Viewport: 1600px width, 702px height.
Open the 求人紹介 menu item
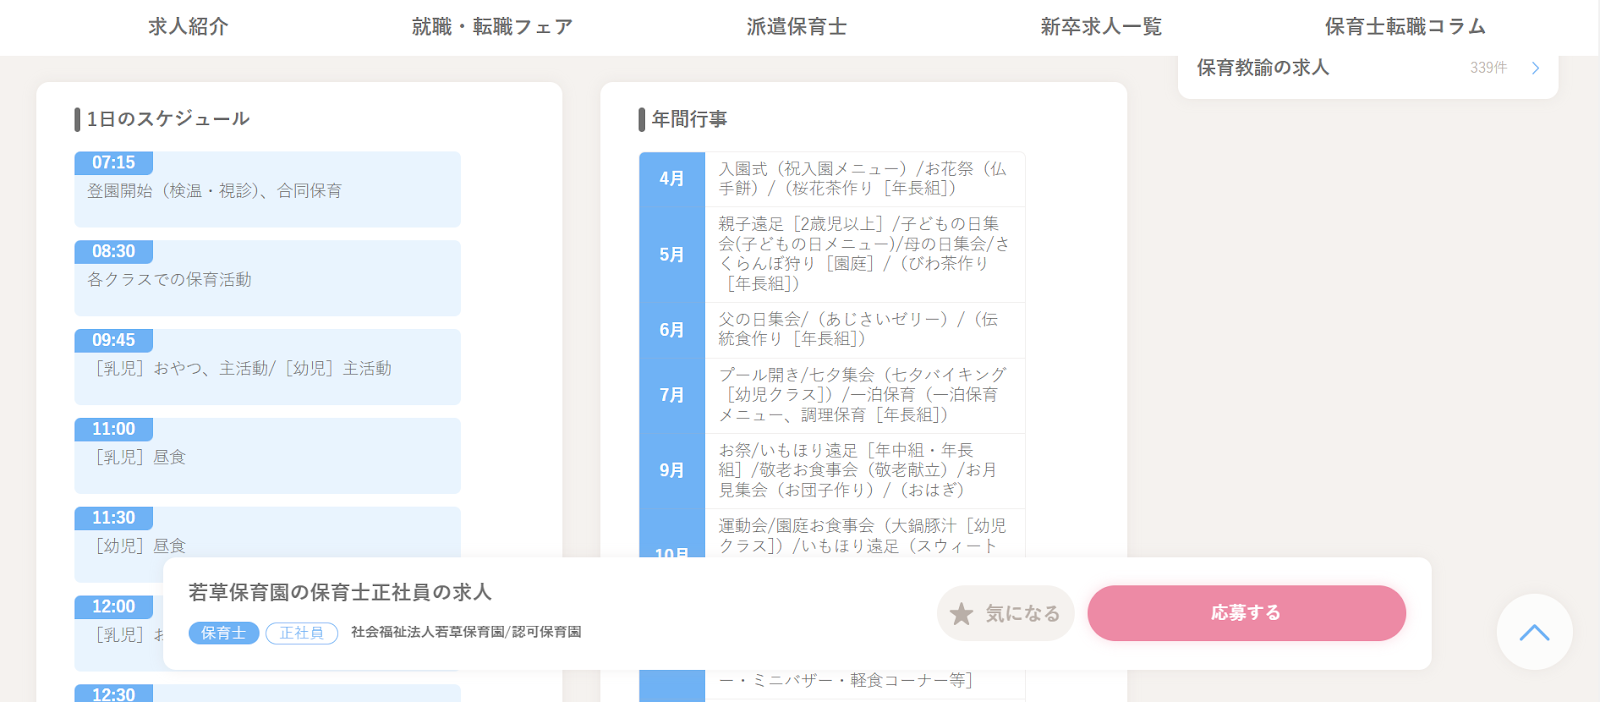point(188,27)
